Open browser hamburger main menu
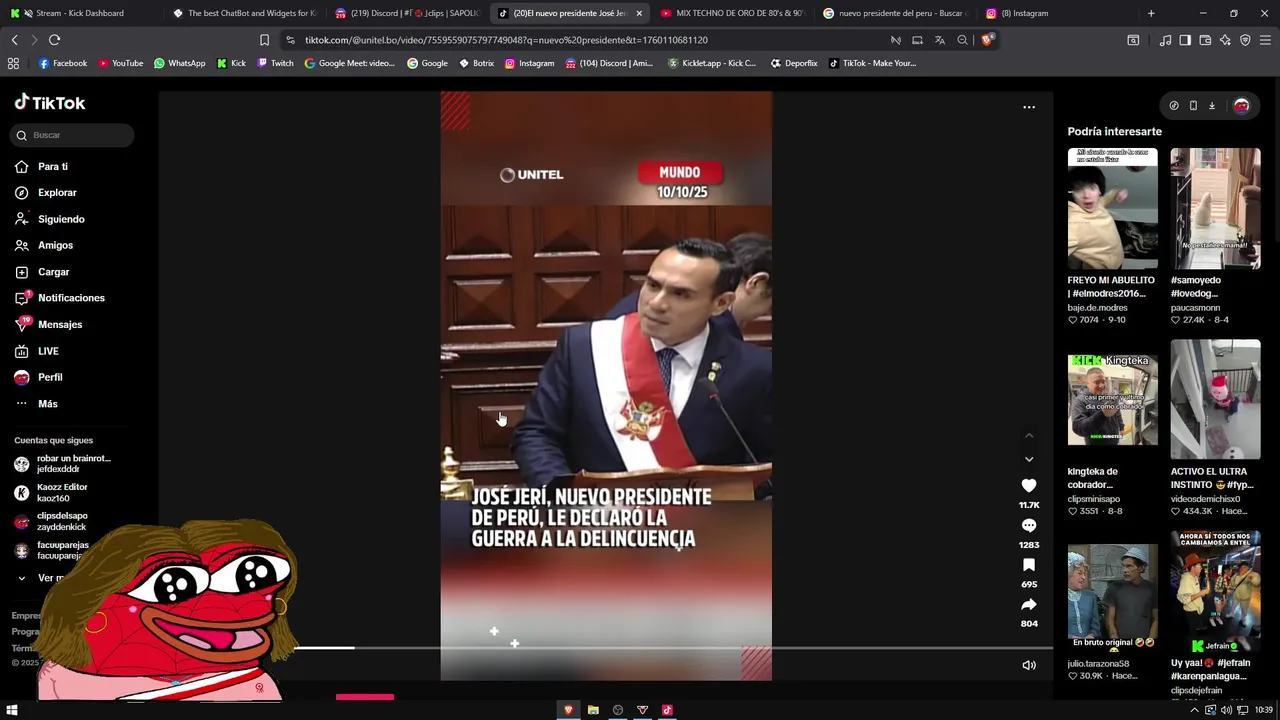The height and width of the screenshot is (720, 1280). [1265, 40]
